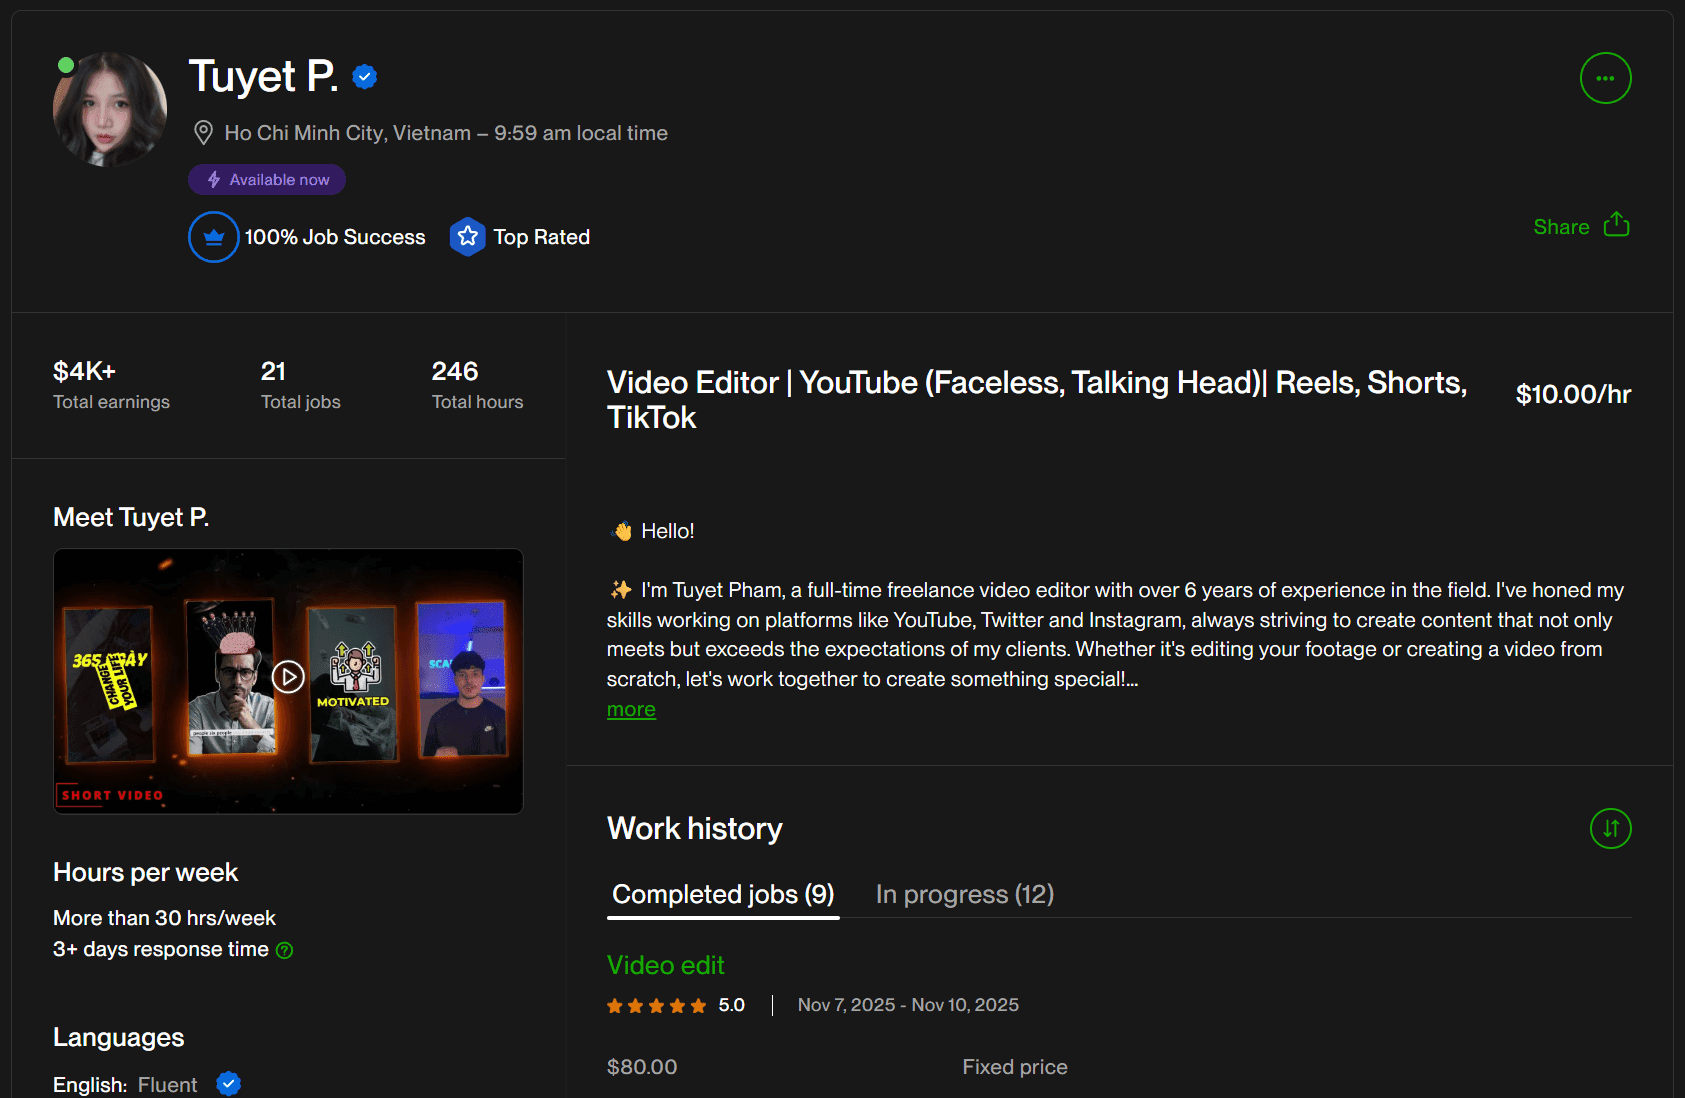This screenshot has width=1685, height=1098.
Task: Click the Available now badge
Action: (267, 180)
